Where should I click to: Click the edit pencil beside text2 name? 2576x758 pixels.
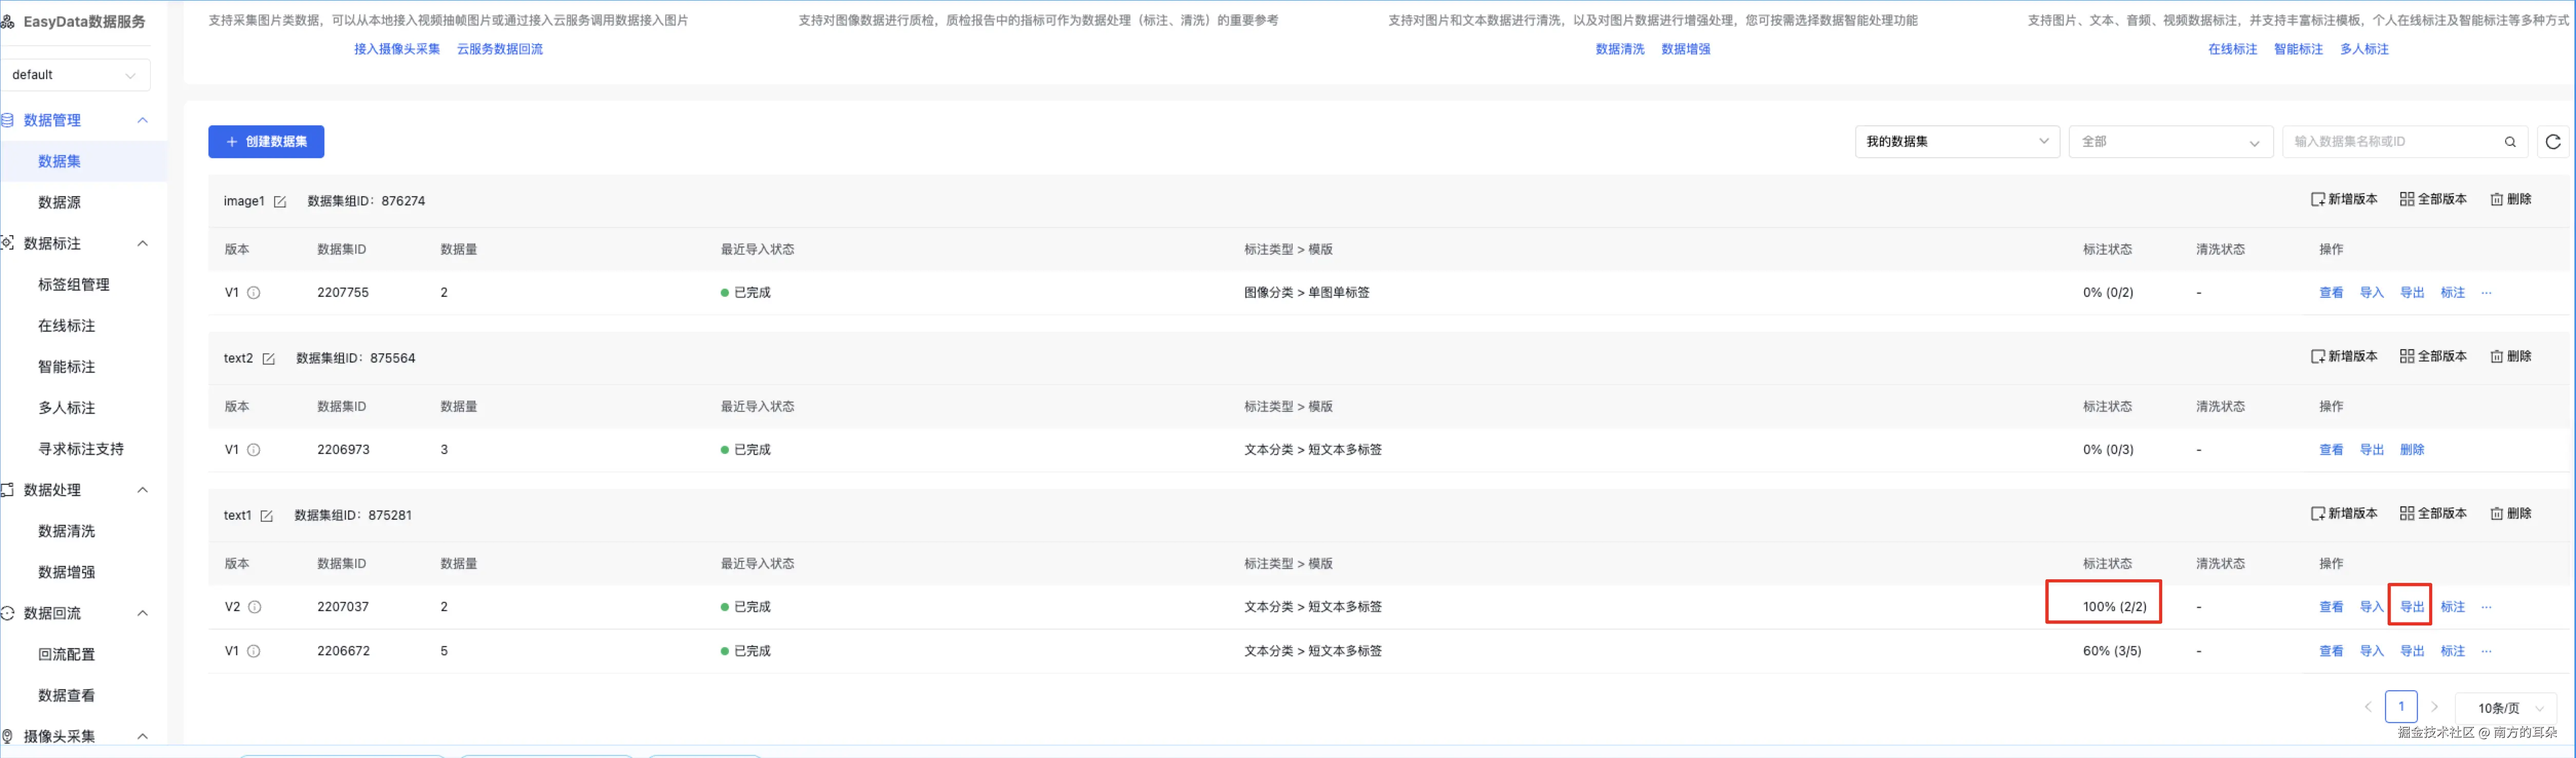[268, 359]
